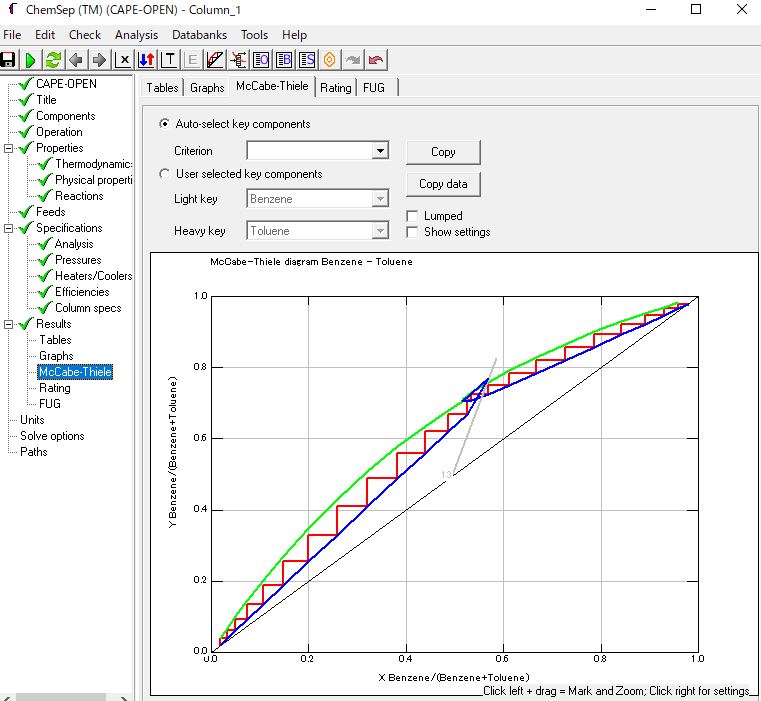Viewport: 761px width, 701px height.
Task: Select Units in the tree
Action: pos(32,420)
